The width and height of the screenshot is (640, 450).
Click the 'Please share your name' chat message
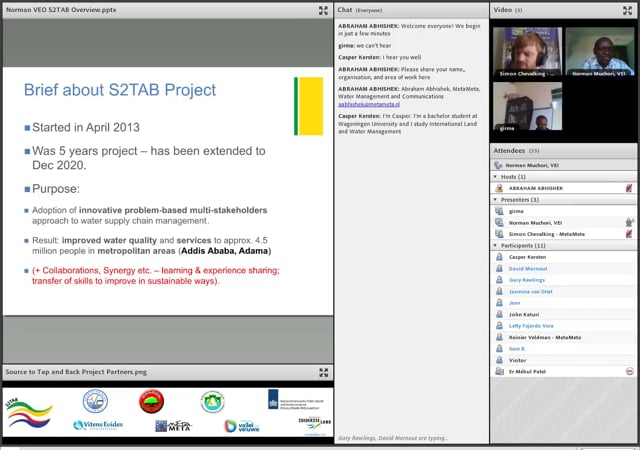402,73
